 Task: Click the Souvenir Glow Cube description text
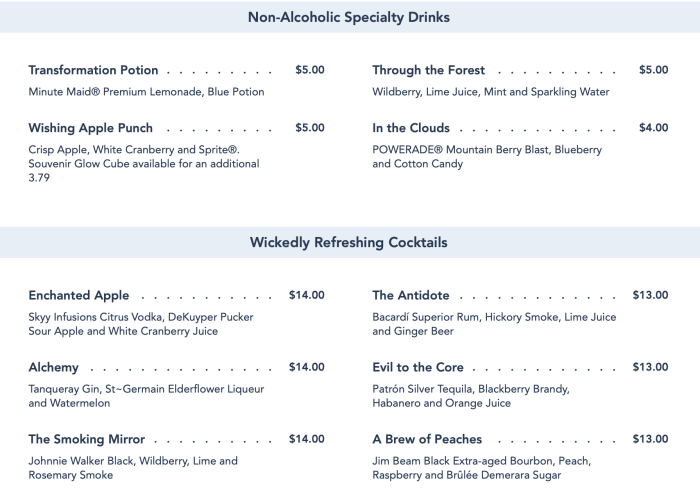tap(143, 163)
